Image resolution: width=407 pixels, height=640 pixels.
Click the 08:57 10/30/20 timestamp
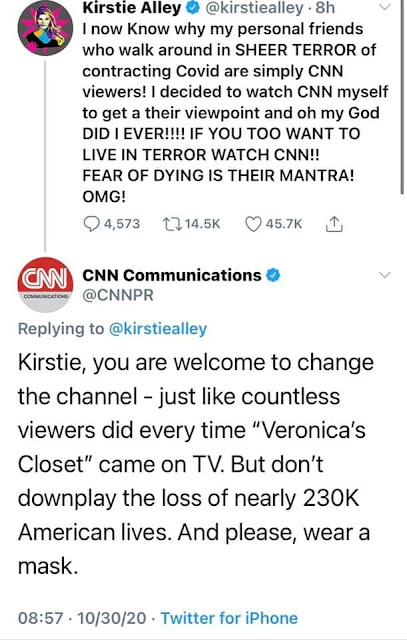tap(82, 618)
